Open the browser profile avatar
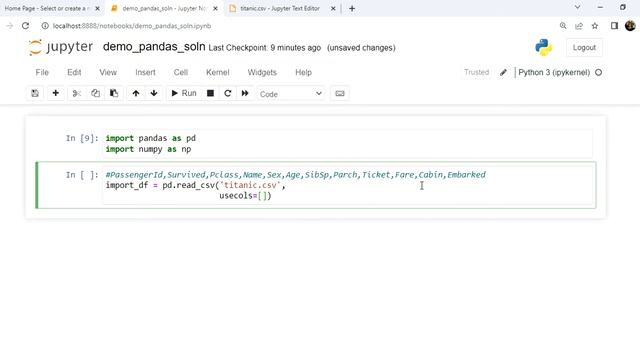Image resolution: width=640 pixels, height=360 pixels. pos(630,26)
